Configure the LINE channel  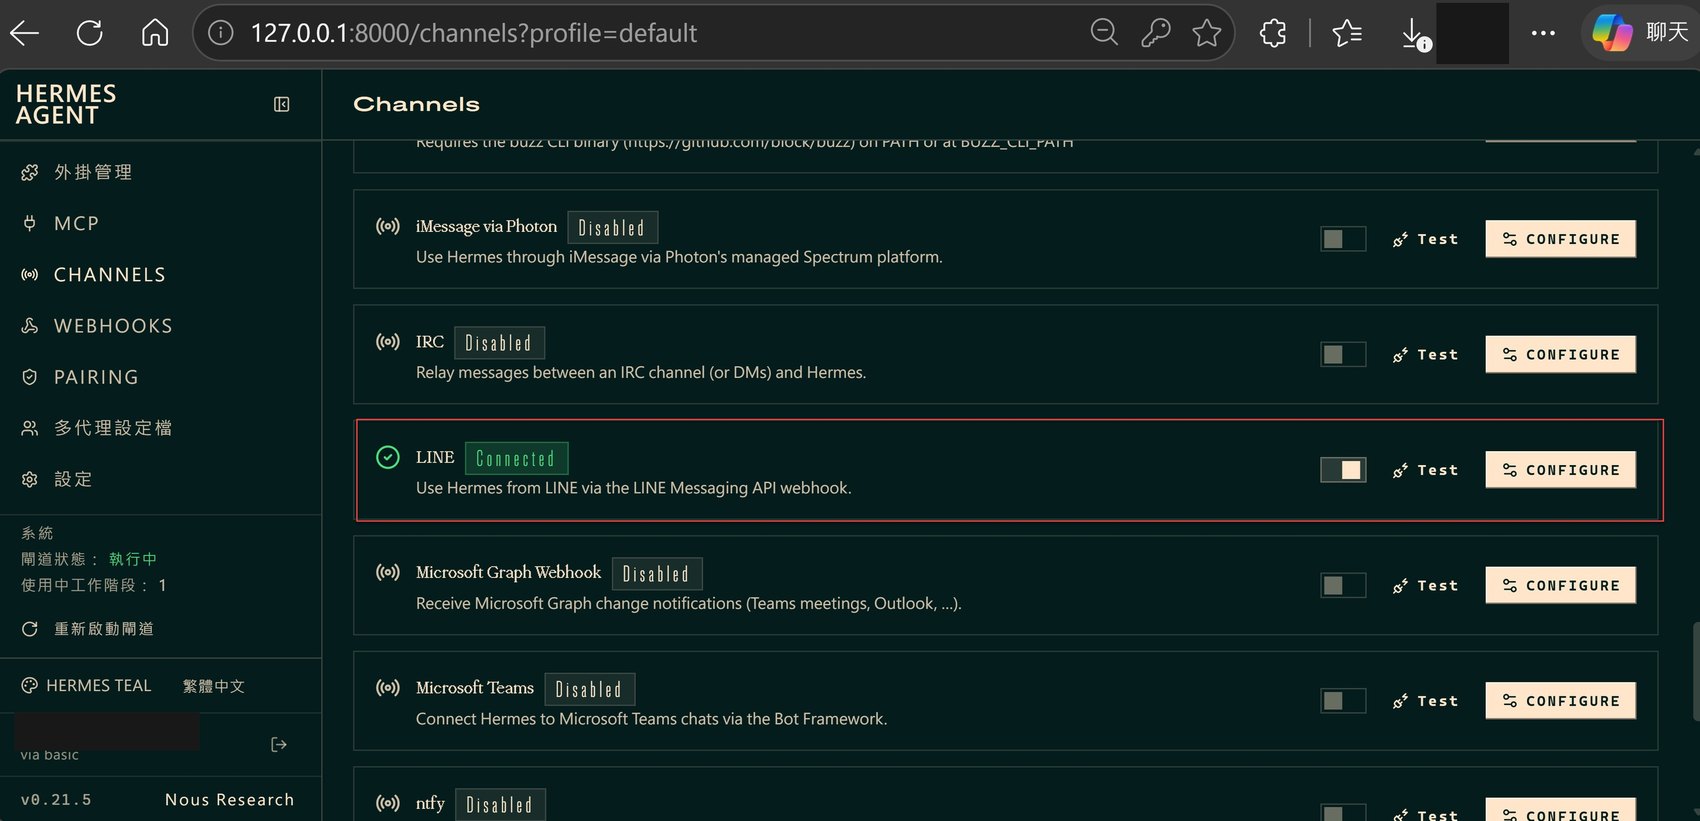pos(1560,470)
